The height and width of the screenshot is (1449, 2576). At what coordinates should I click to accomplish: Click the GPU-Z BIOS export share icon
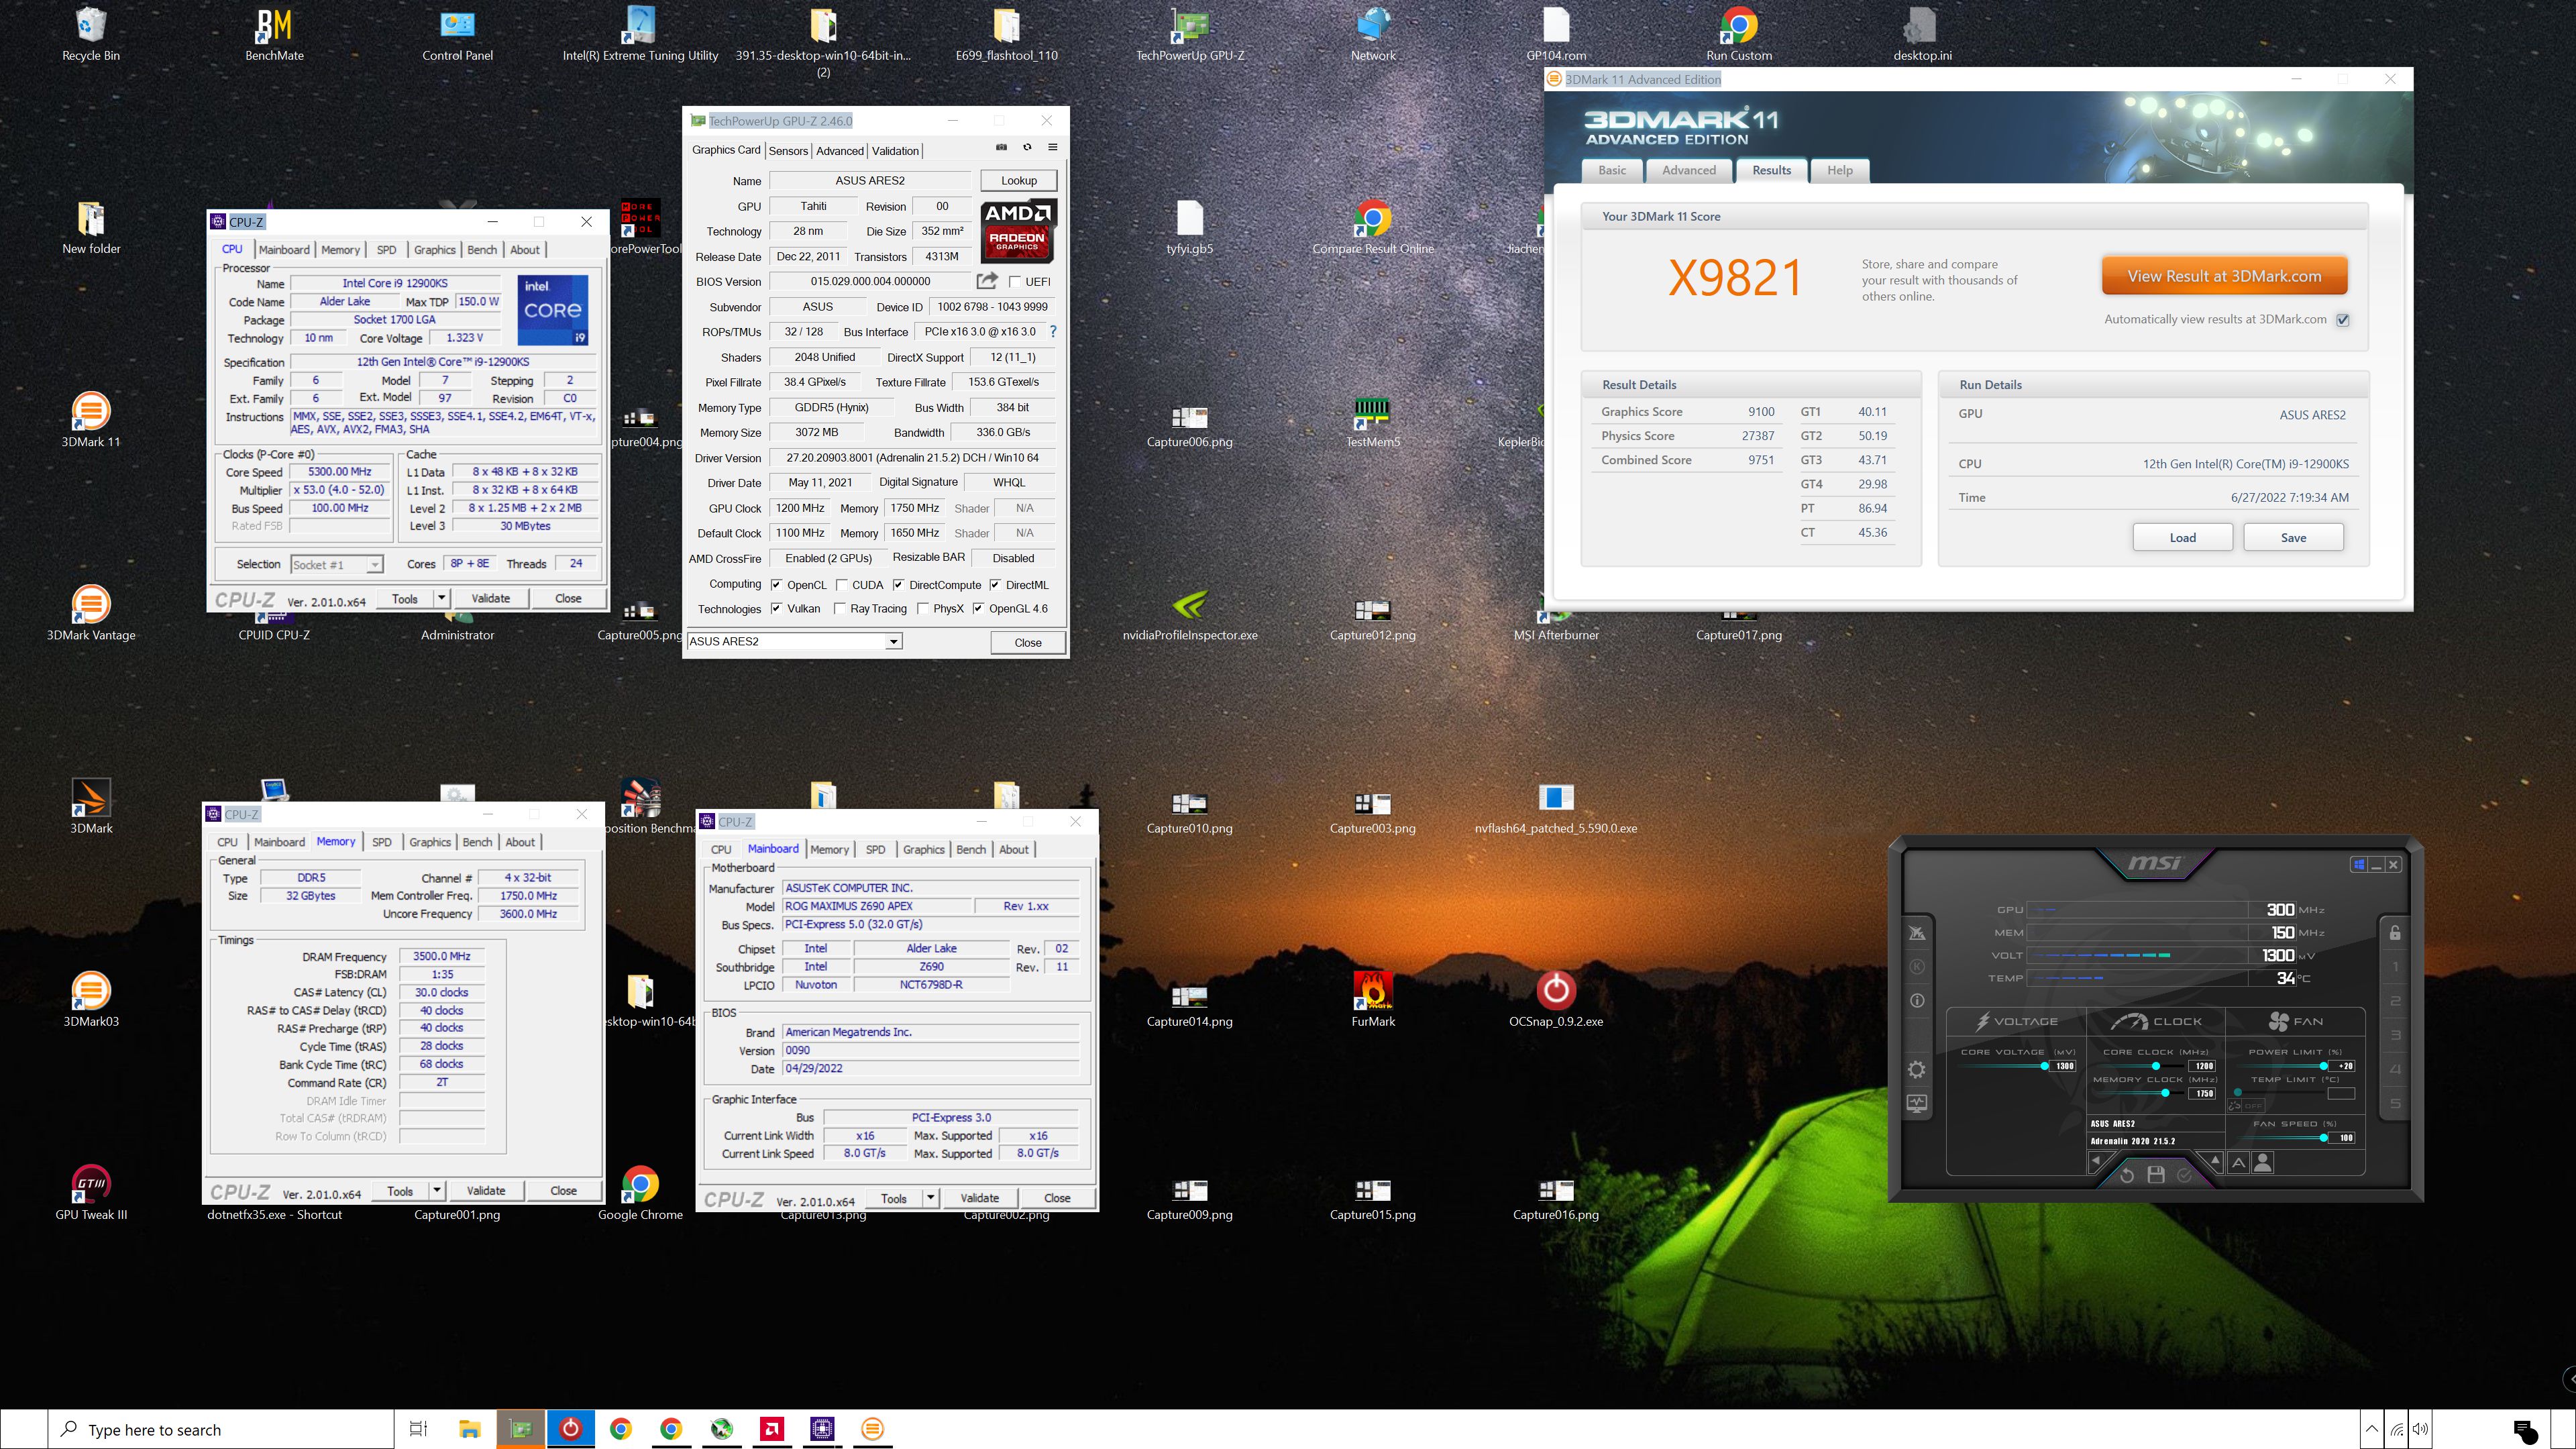tap(987, 281)
